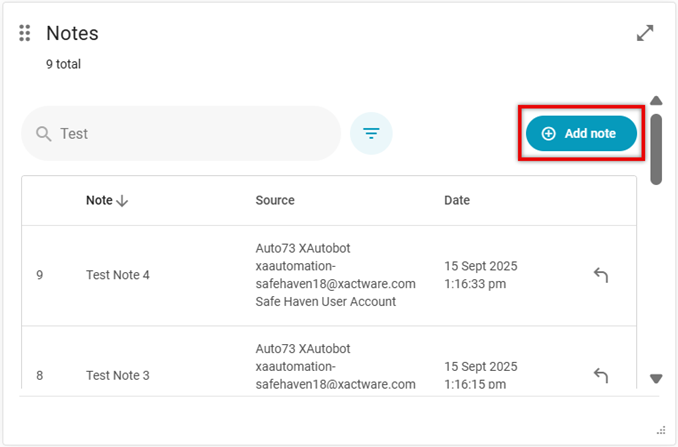678x447 pixels.
Task: Select the Date column header
Action: [457, 200]
